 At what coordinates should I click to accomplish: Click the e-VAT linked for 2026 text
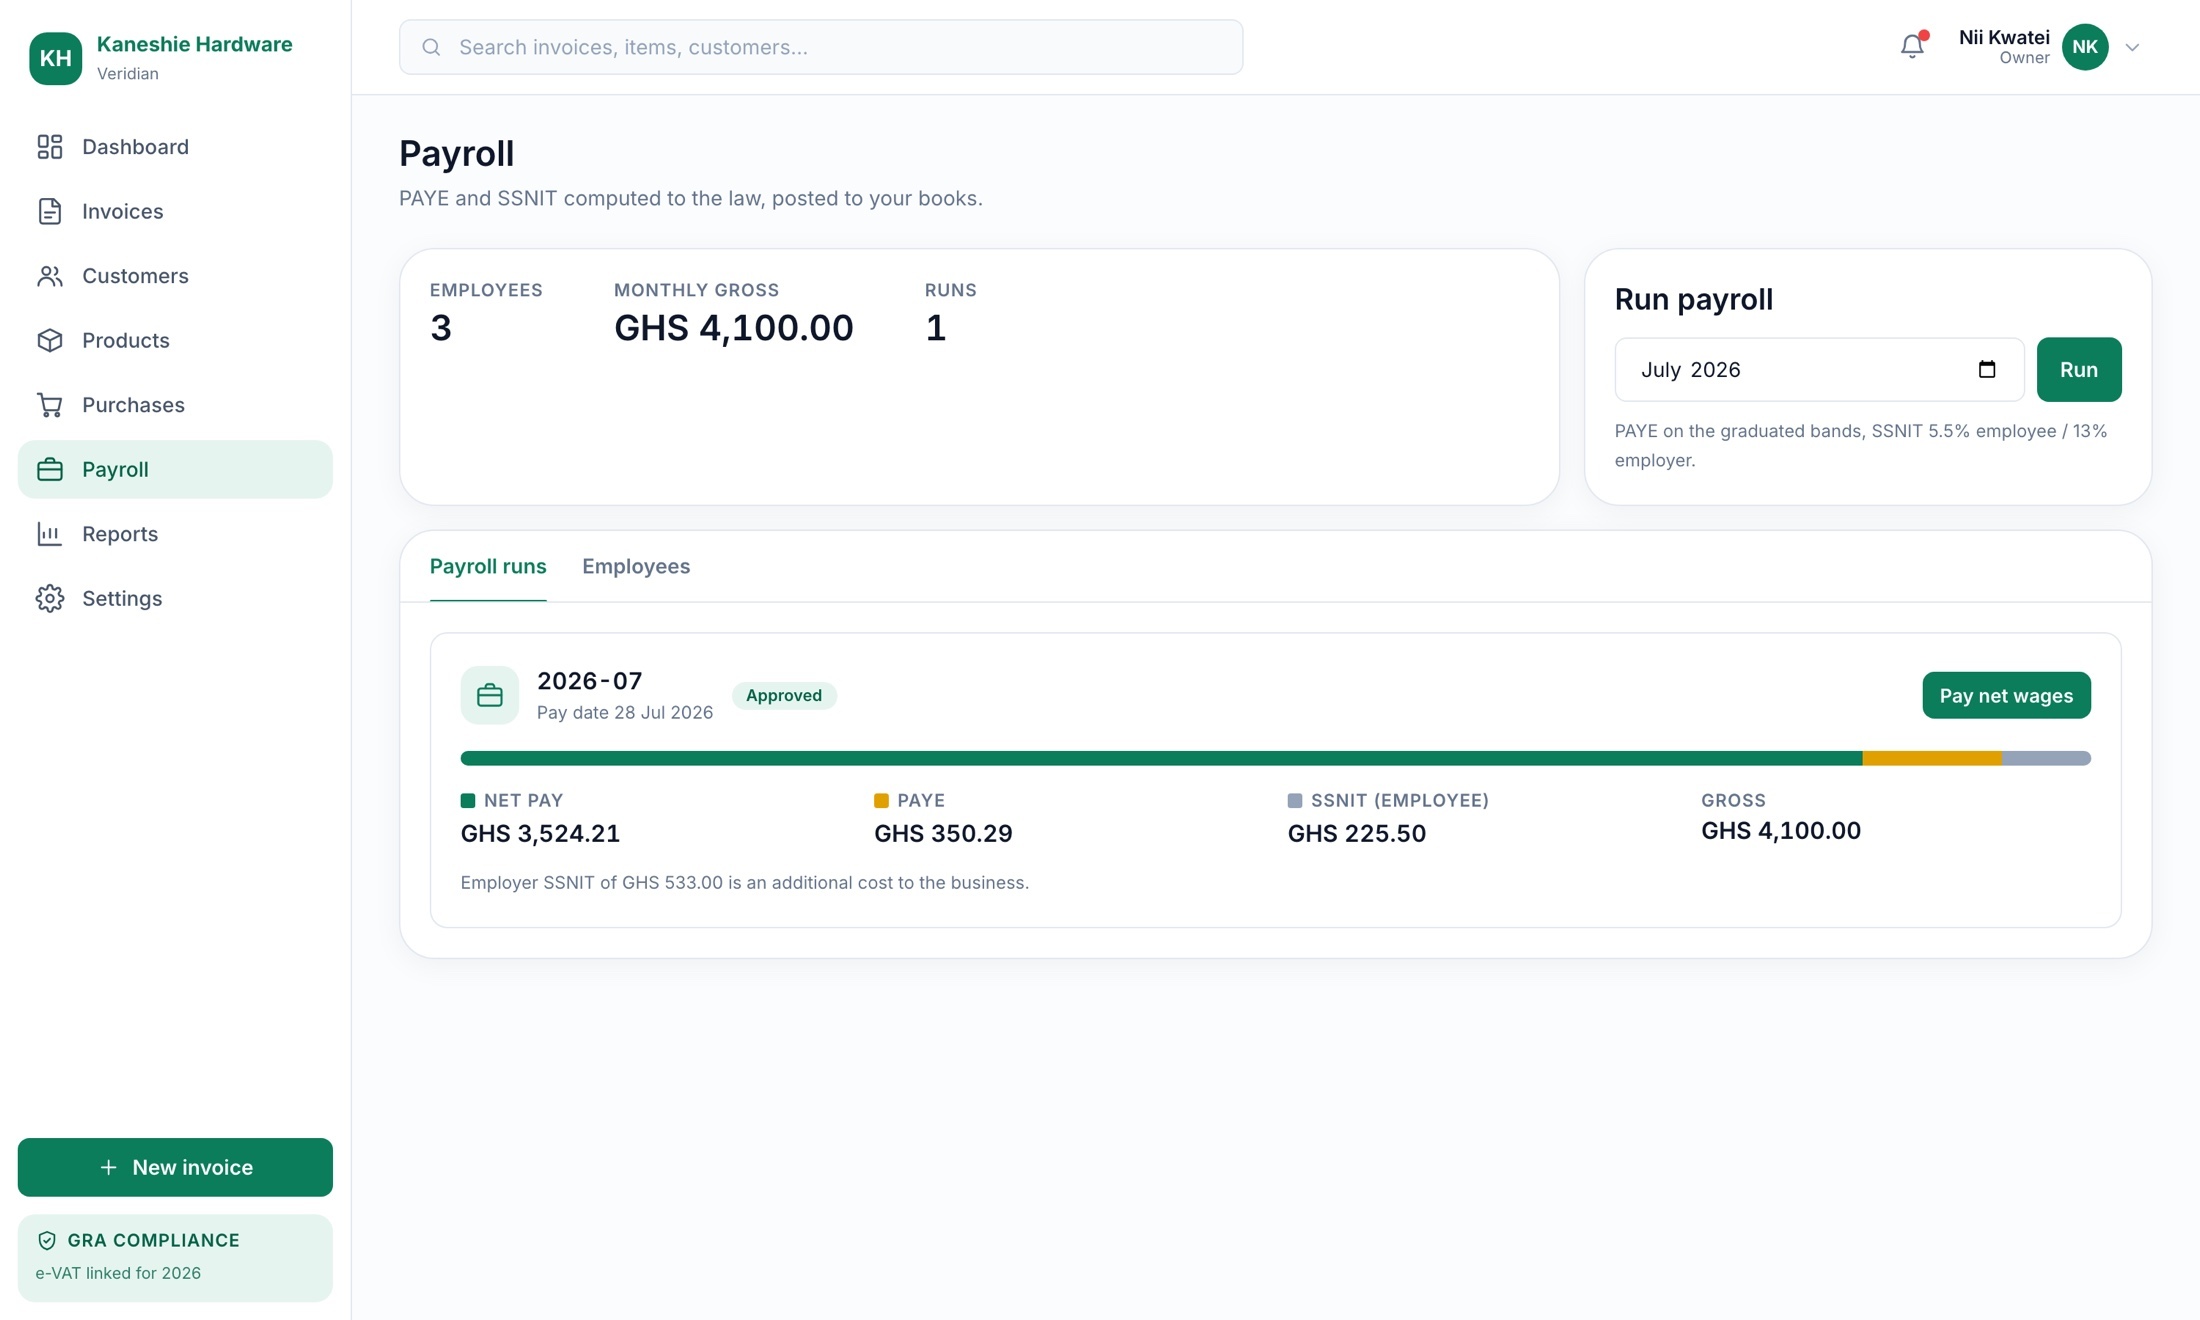118,1273
